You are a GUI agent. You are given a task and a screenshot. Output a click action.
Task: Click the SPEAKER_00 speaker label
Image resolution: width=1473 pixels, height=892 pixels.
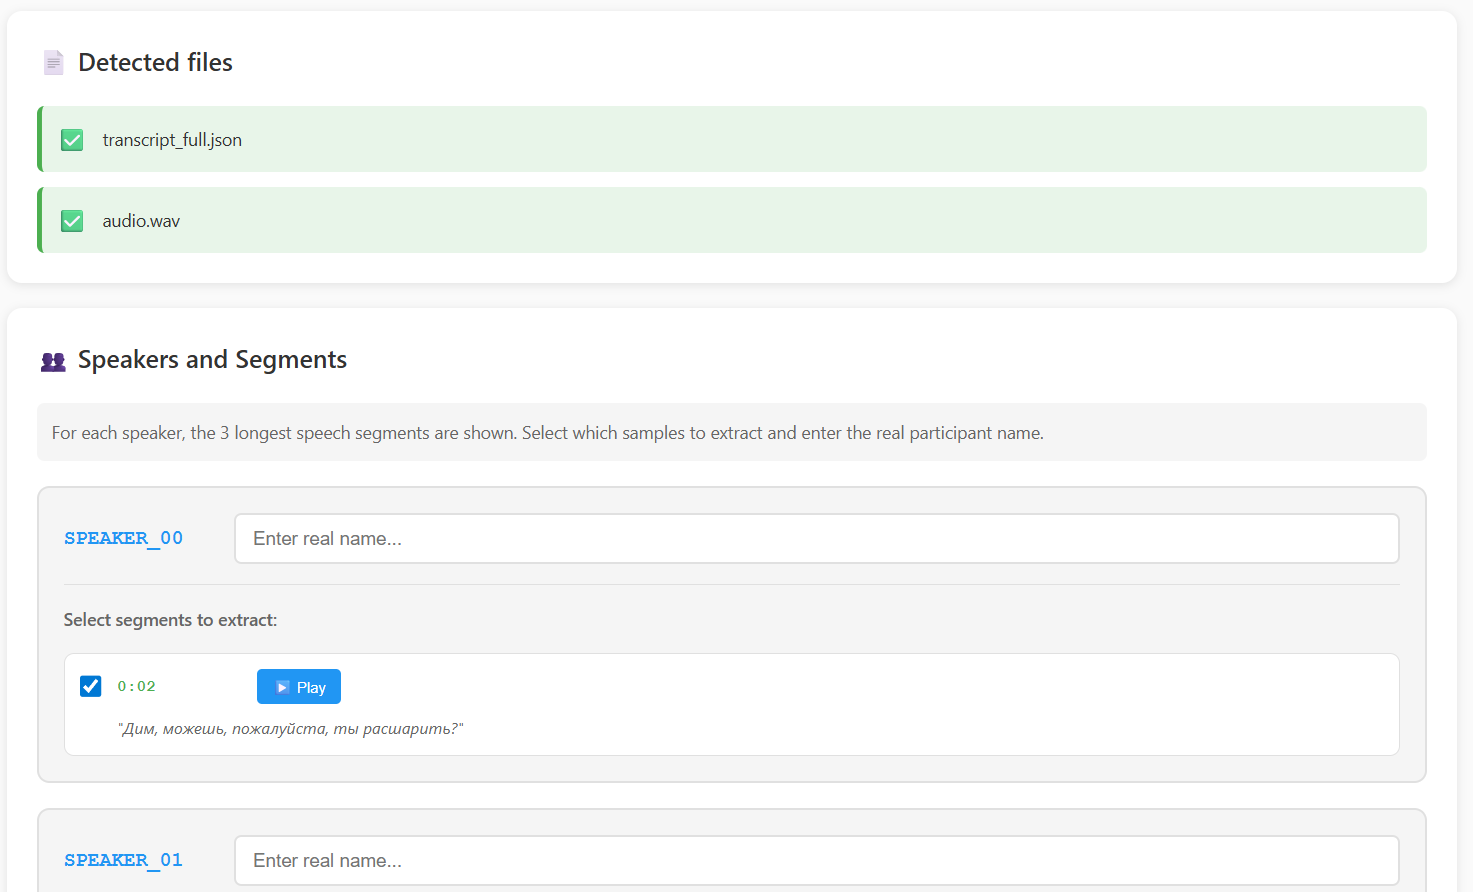point(124,539)
